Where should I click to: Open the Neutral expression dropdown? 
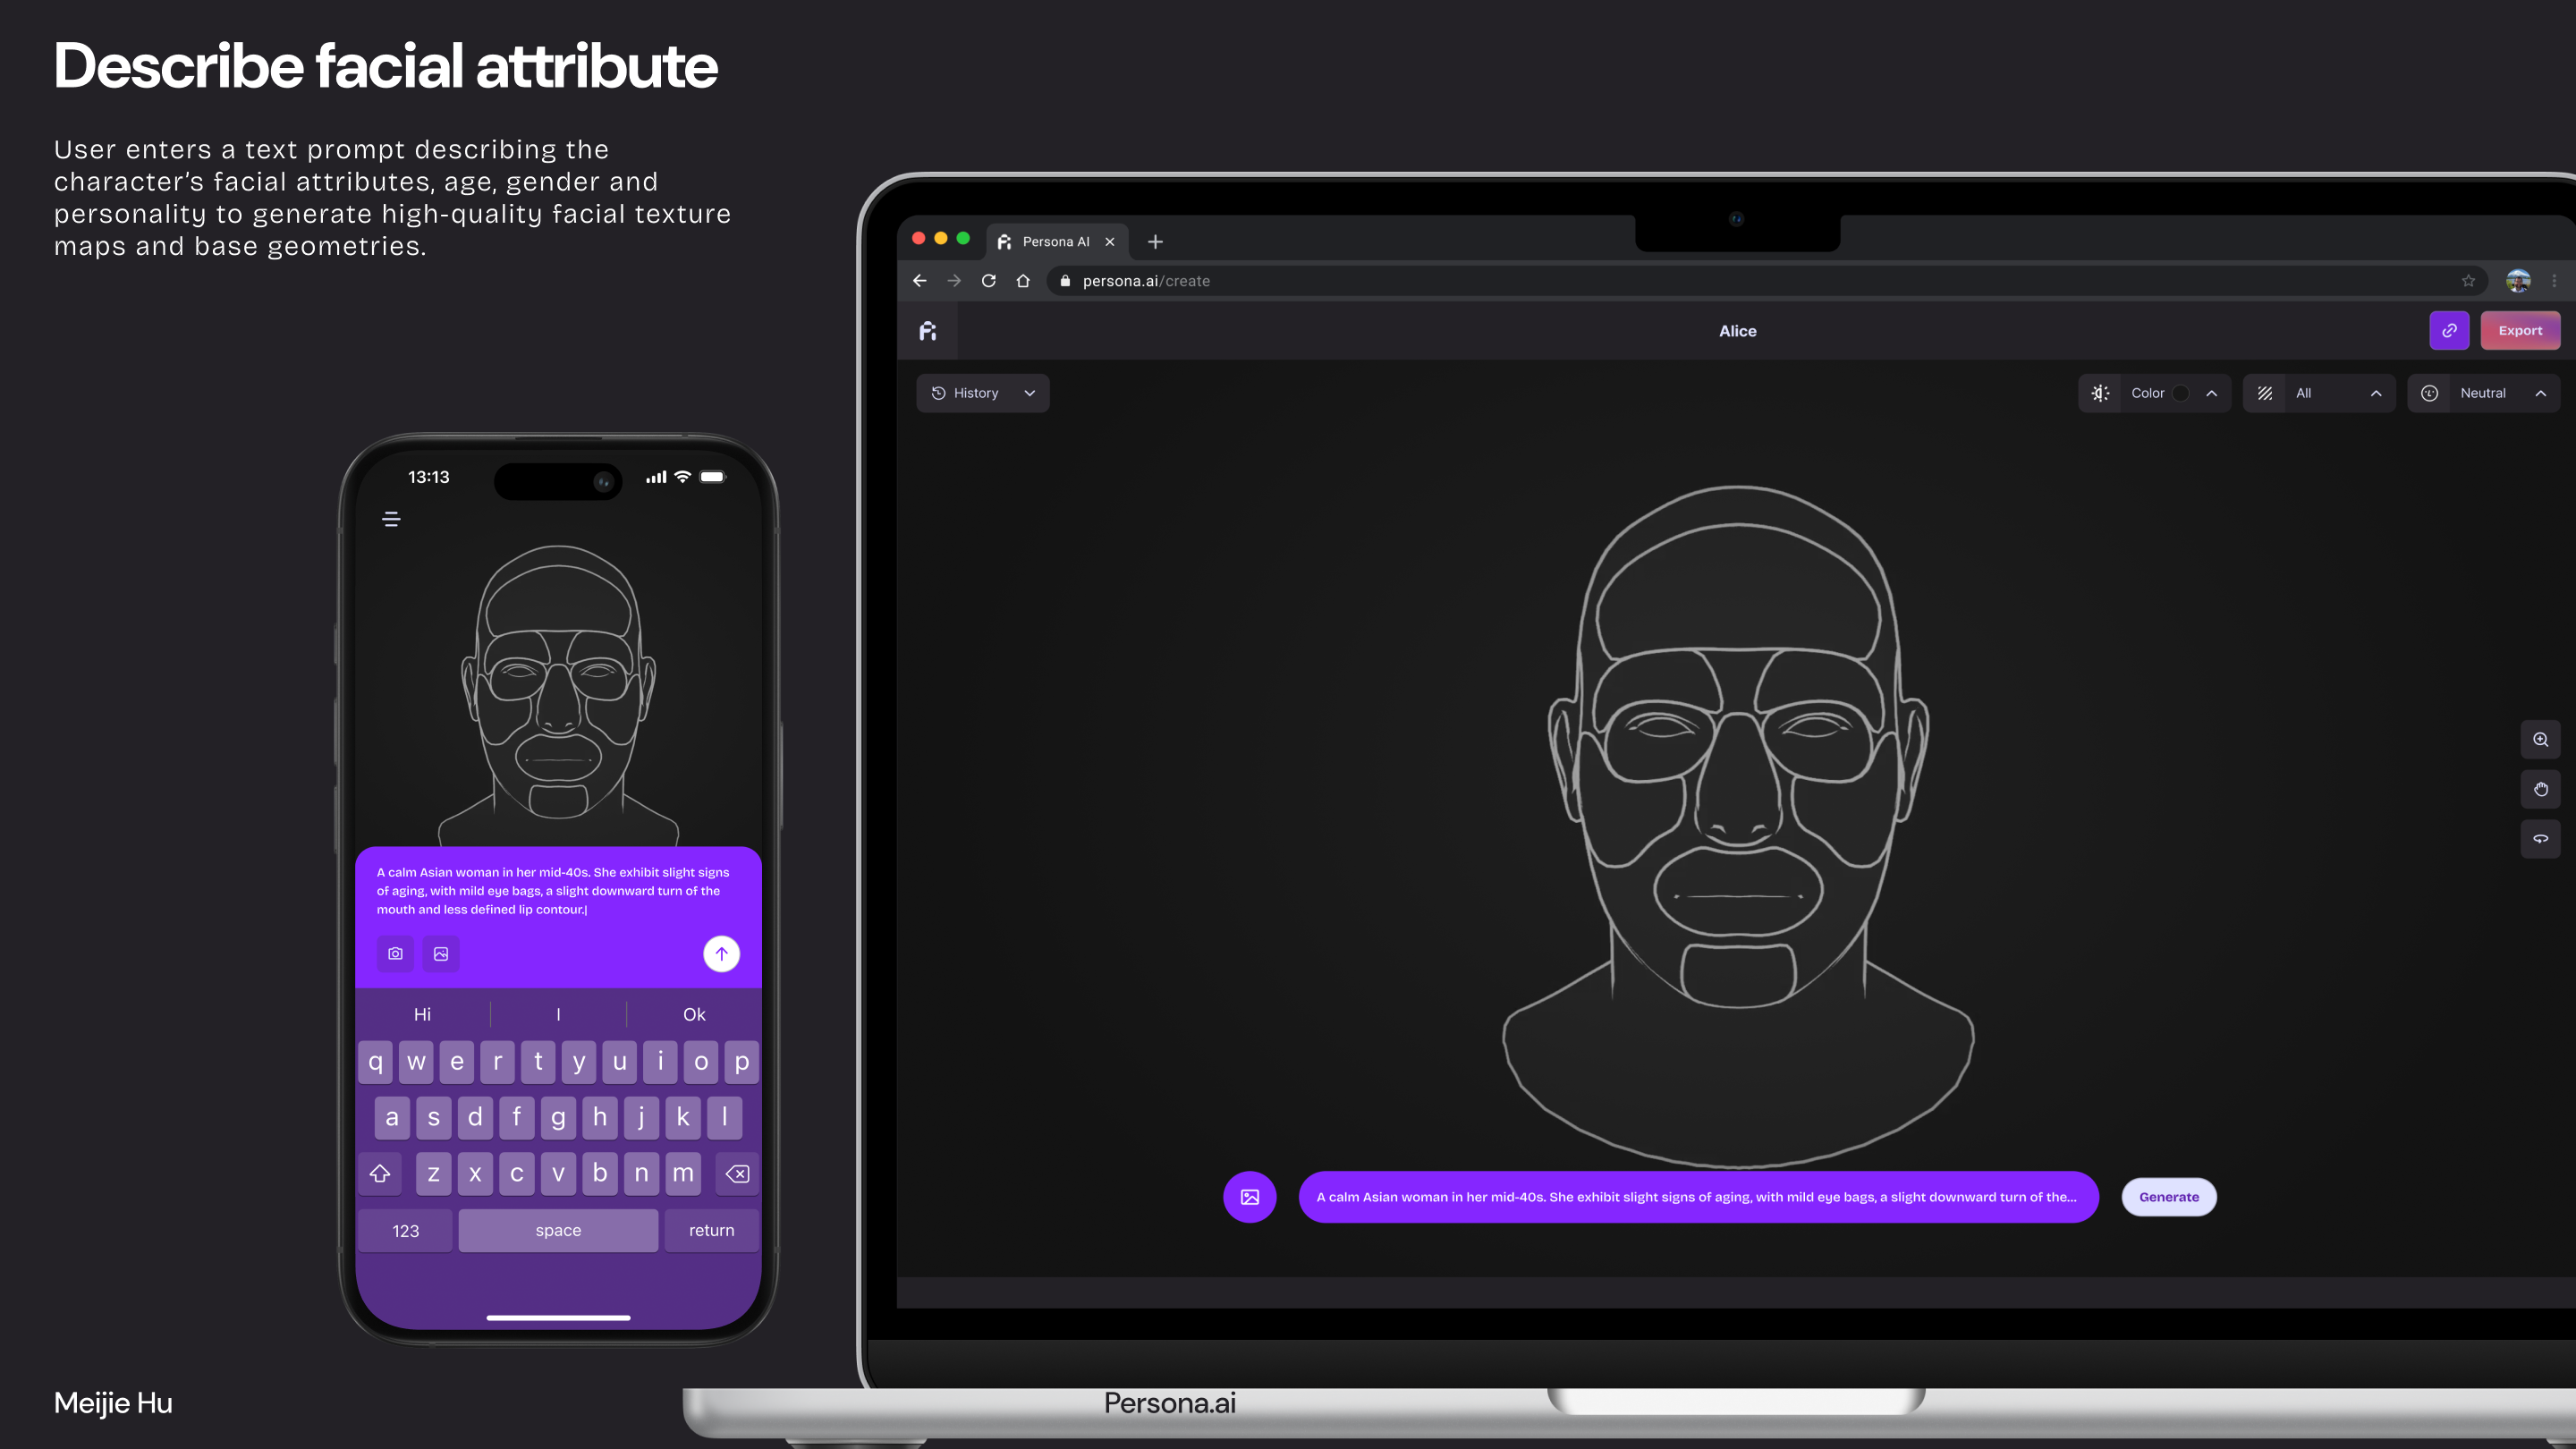point(2483,393)
